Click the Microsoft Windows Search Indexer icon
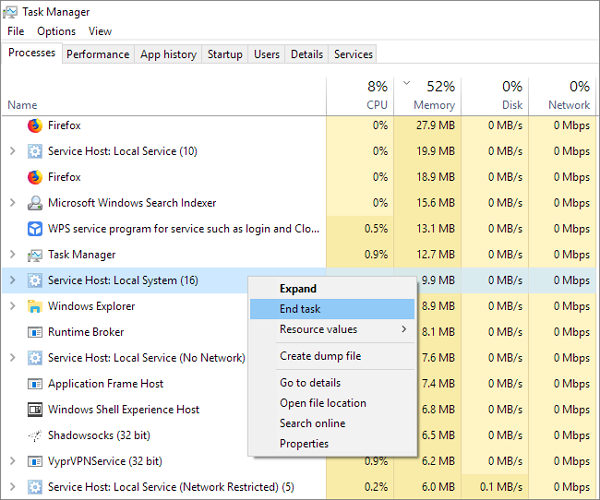This screenshot has width=600, height=500. (35, 203)
